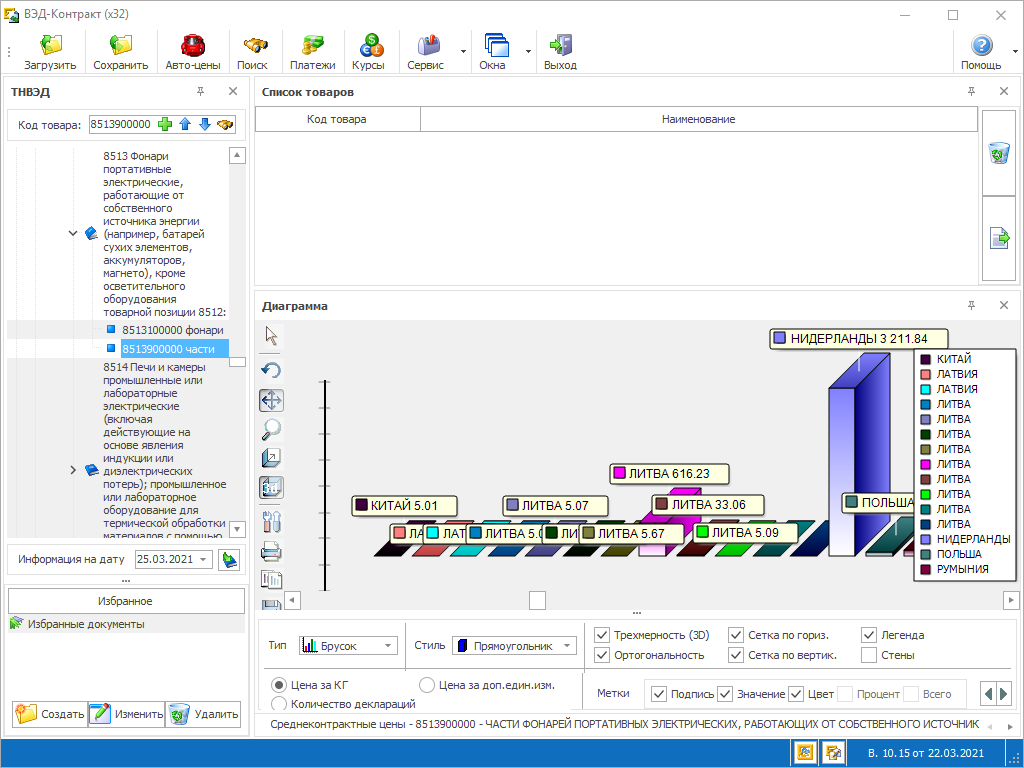Select tree item 8513100000 фонари
Viewport: 1024px width, 768px height.
point(172,330)
